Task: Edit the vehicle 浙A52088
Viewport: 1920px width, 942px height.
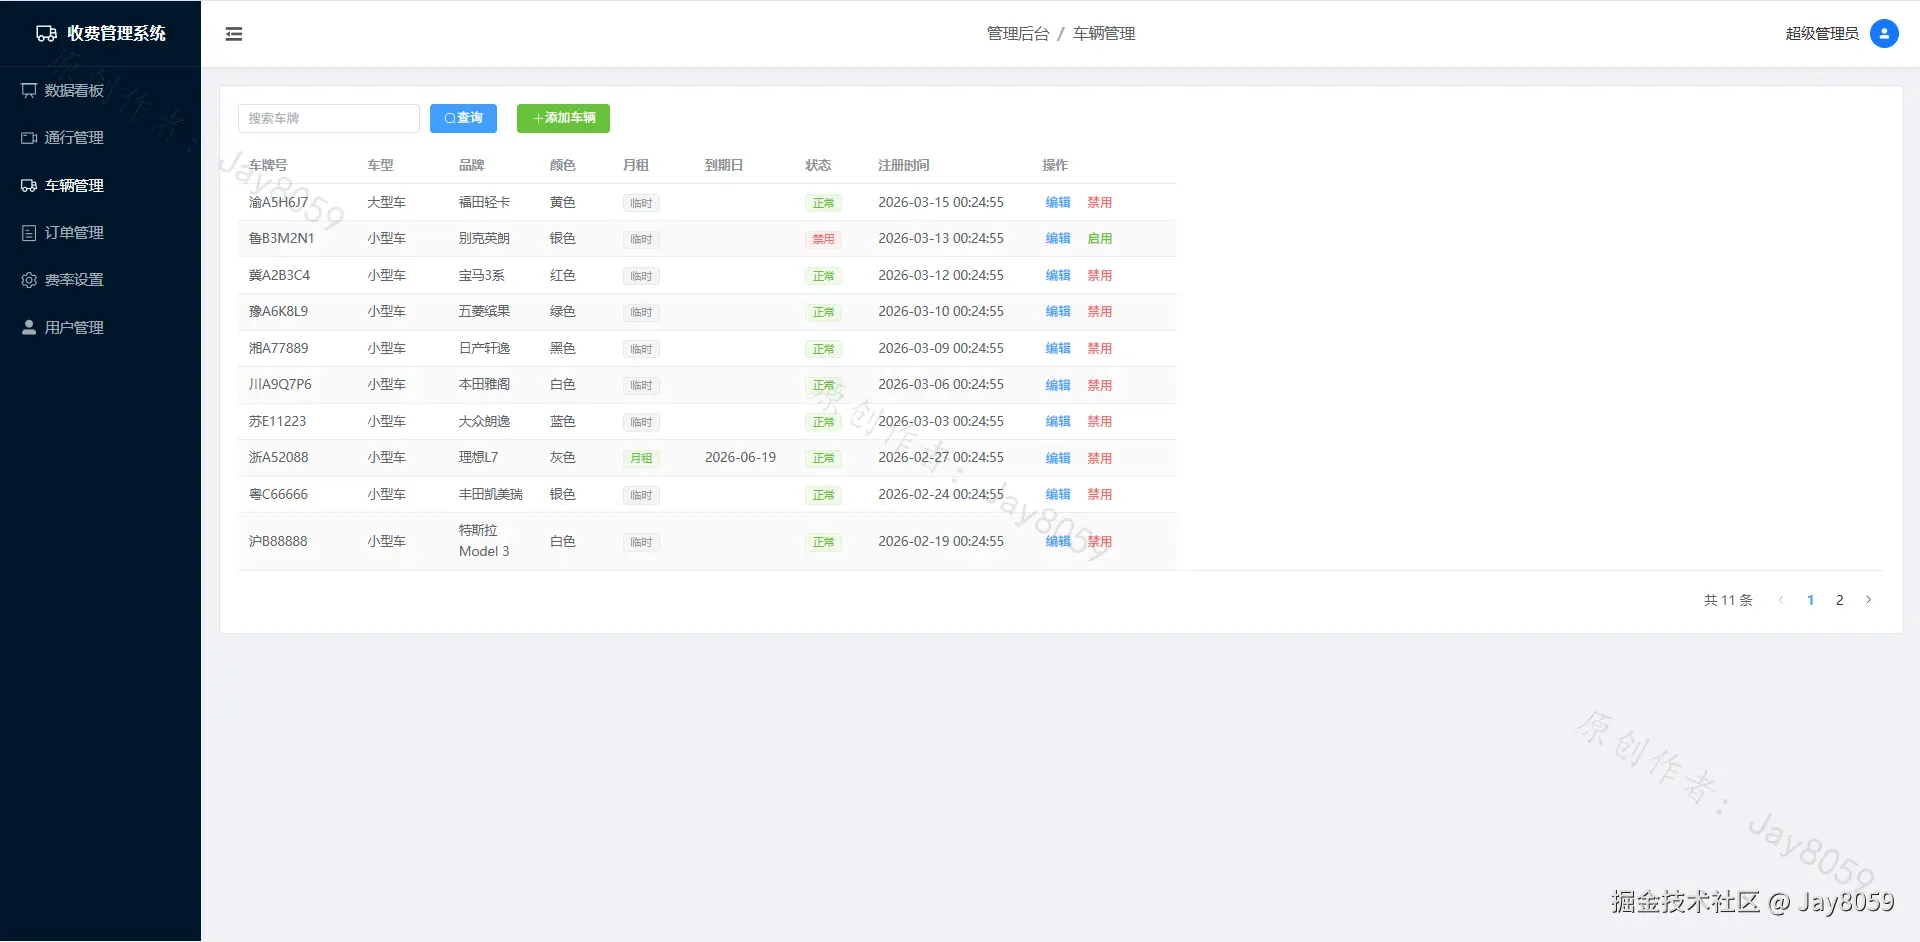Action: 1058,458
